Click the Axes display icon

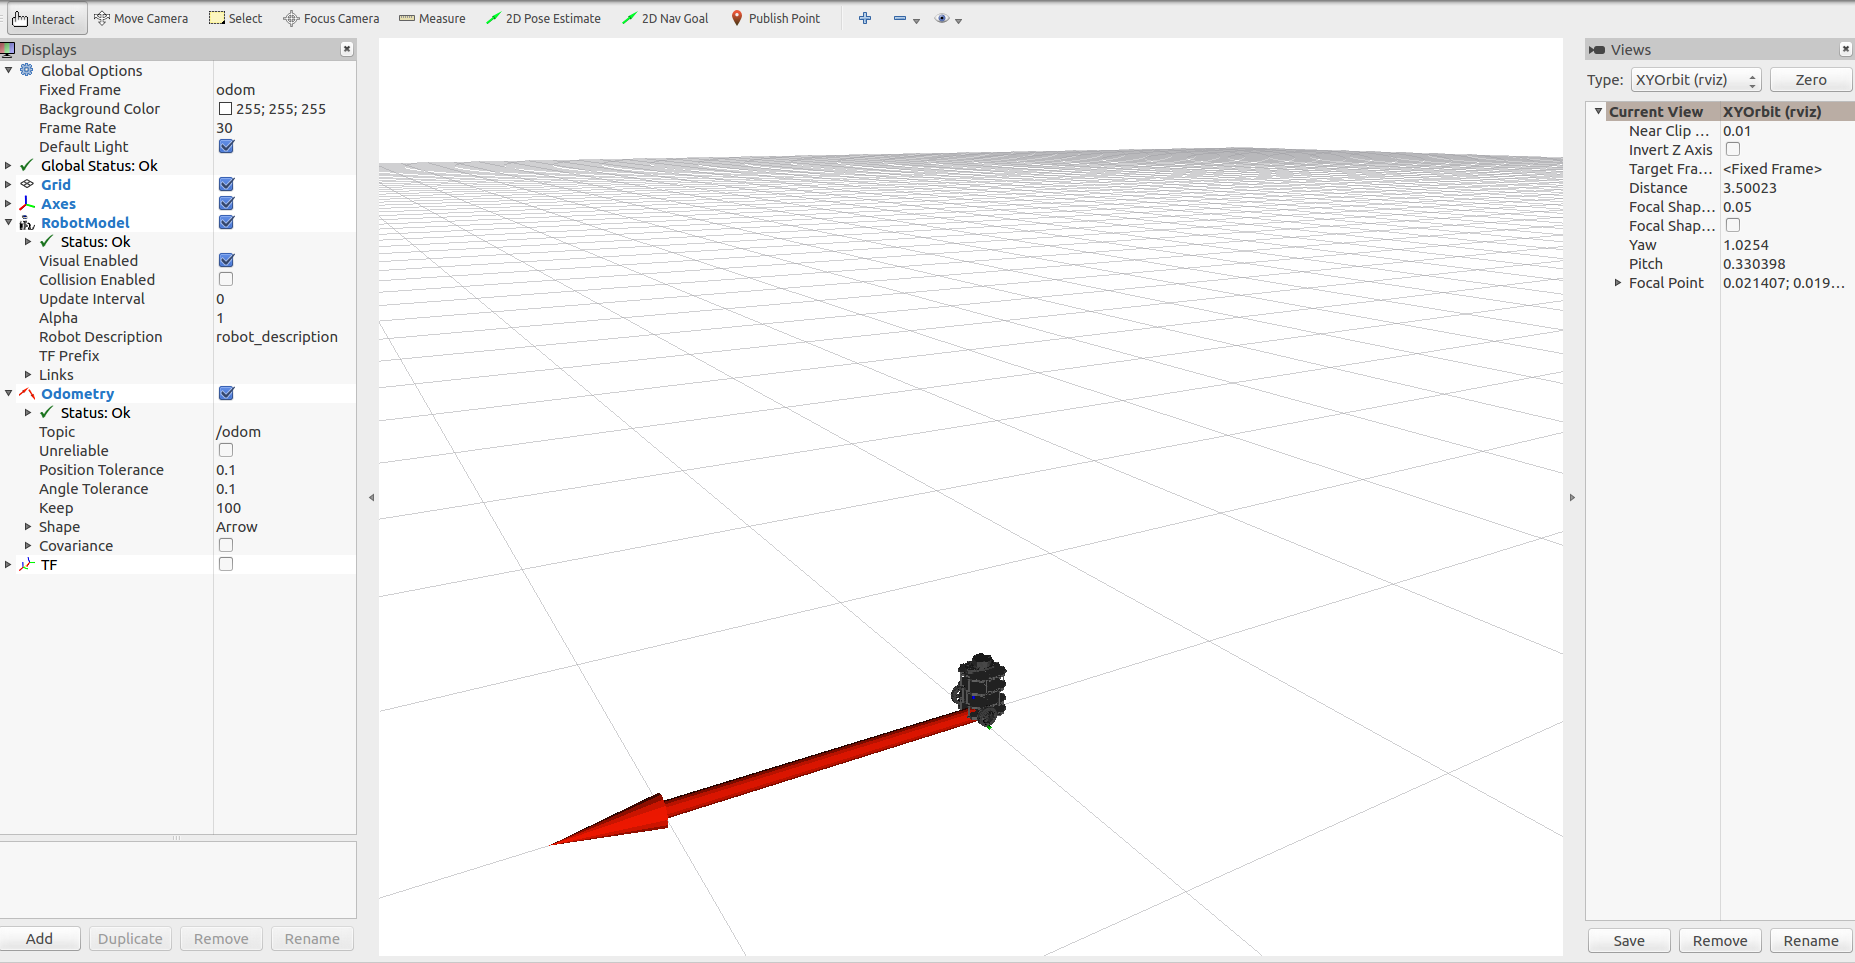[x=27, y=203]
